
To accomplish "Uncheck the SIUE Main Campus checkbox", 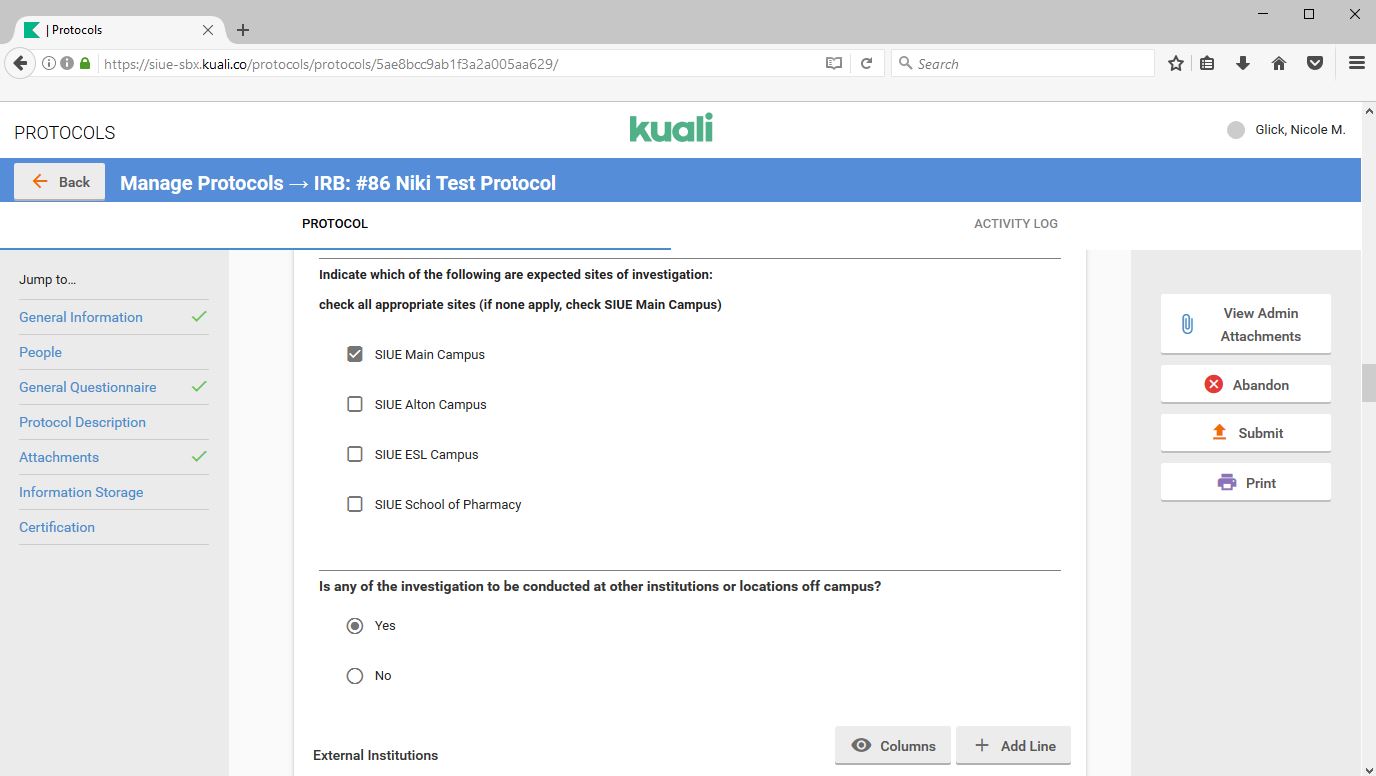I will pyautogui.click(x=355, y=354).
